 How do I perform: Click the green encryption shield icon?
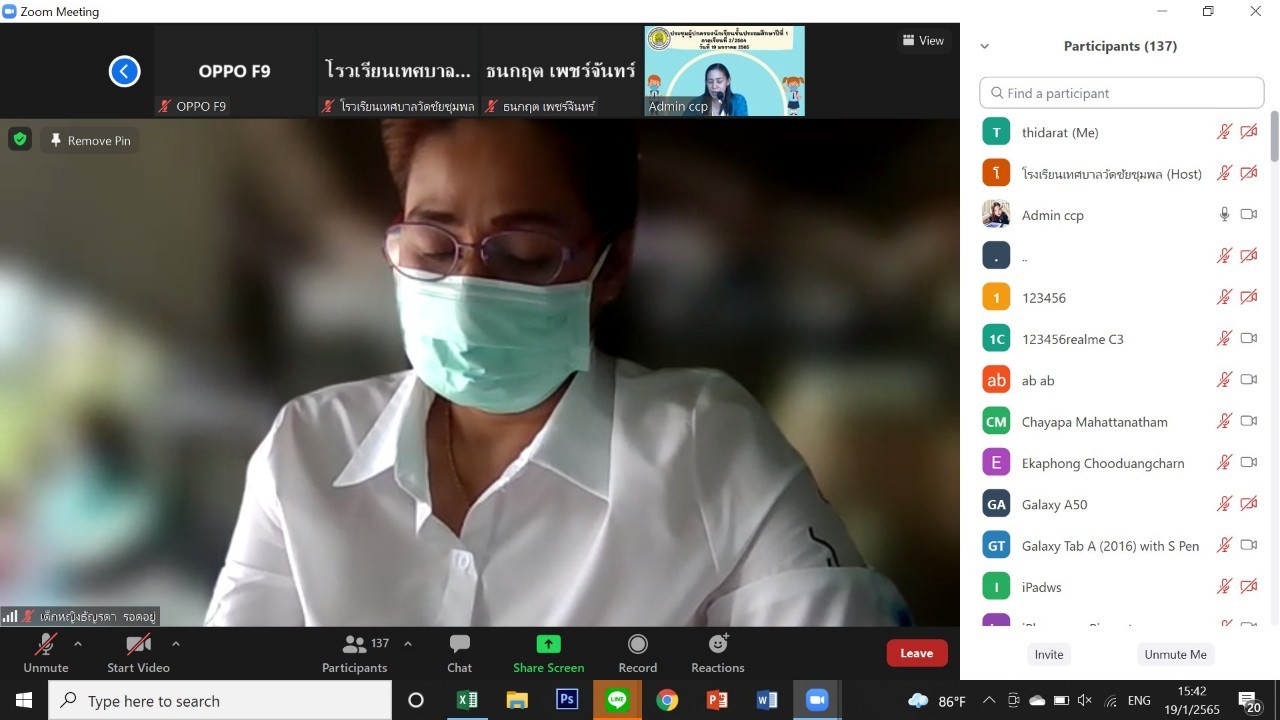(20, 139)
